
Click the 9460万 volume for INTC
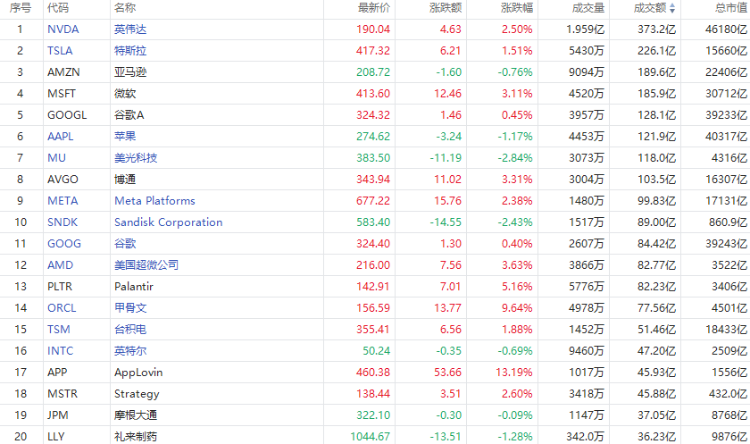pyautogui.click(x=586, y=351)
